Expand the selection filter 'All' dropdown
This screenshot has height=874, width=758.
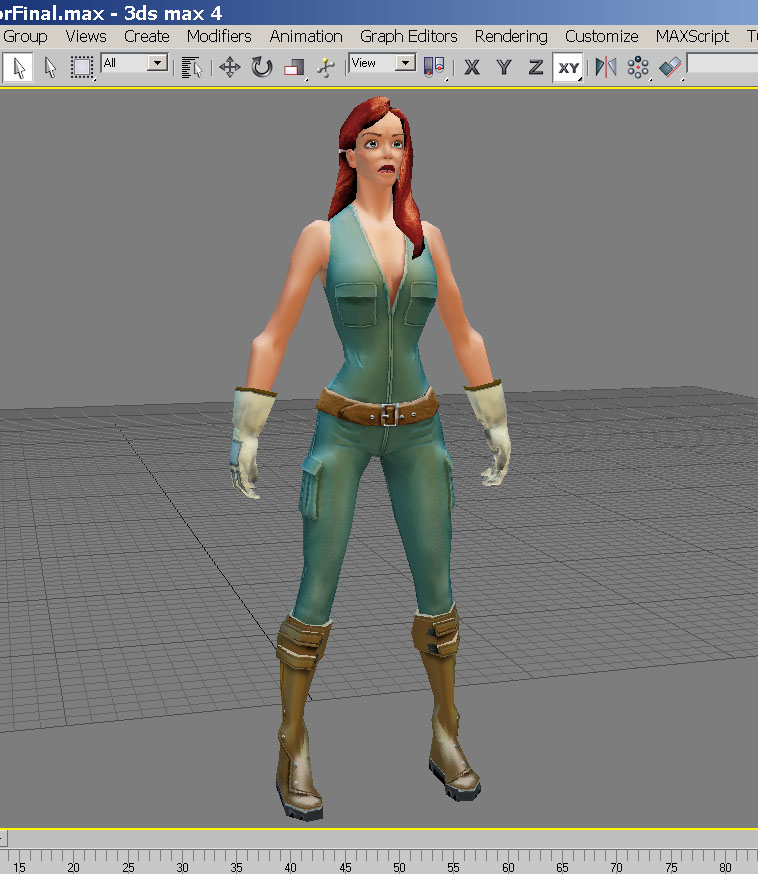(158, 62)
